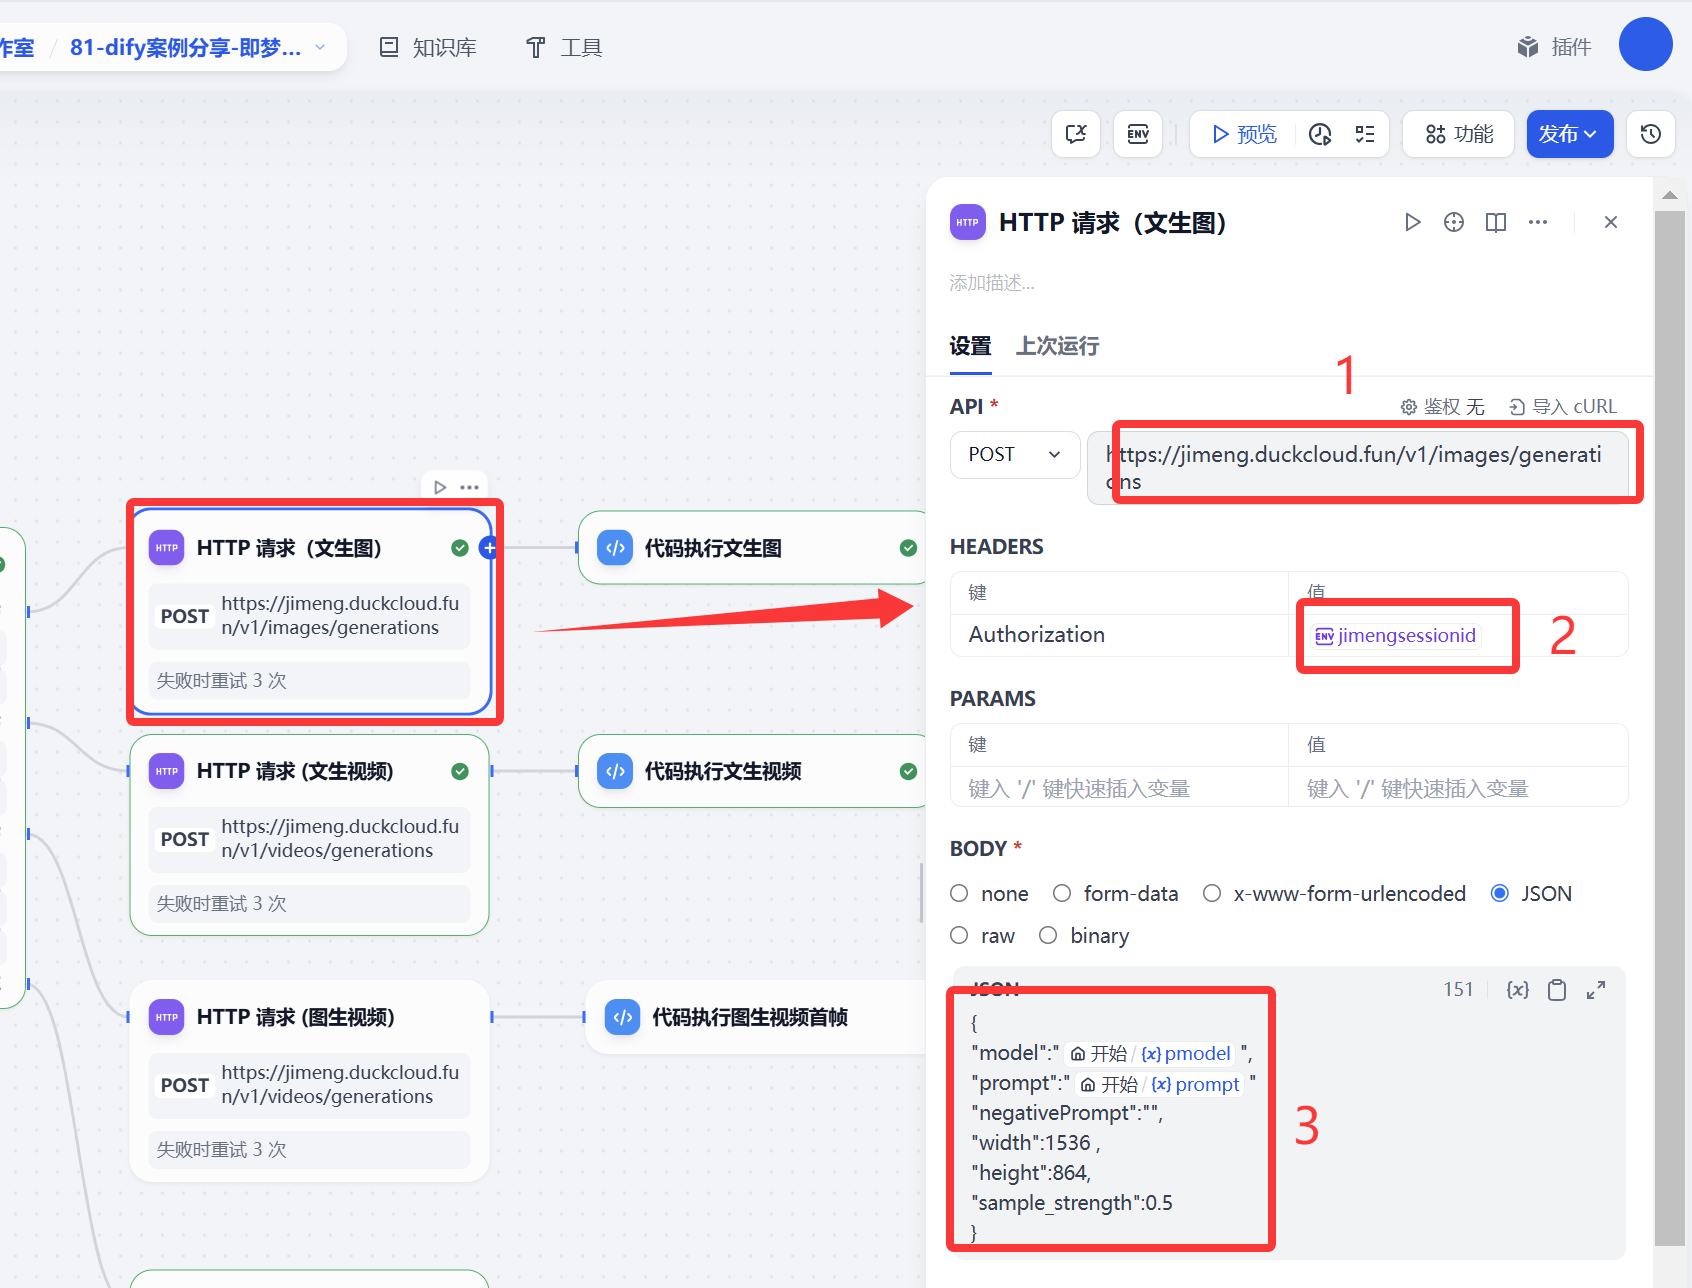Open the 知识库 menu
The width and height of the screenshot is (1692, 1288).
pyautogui.click(x=428, y=47)
